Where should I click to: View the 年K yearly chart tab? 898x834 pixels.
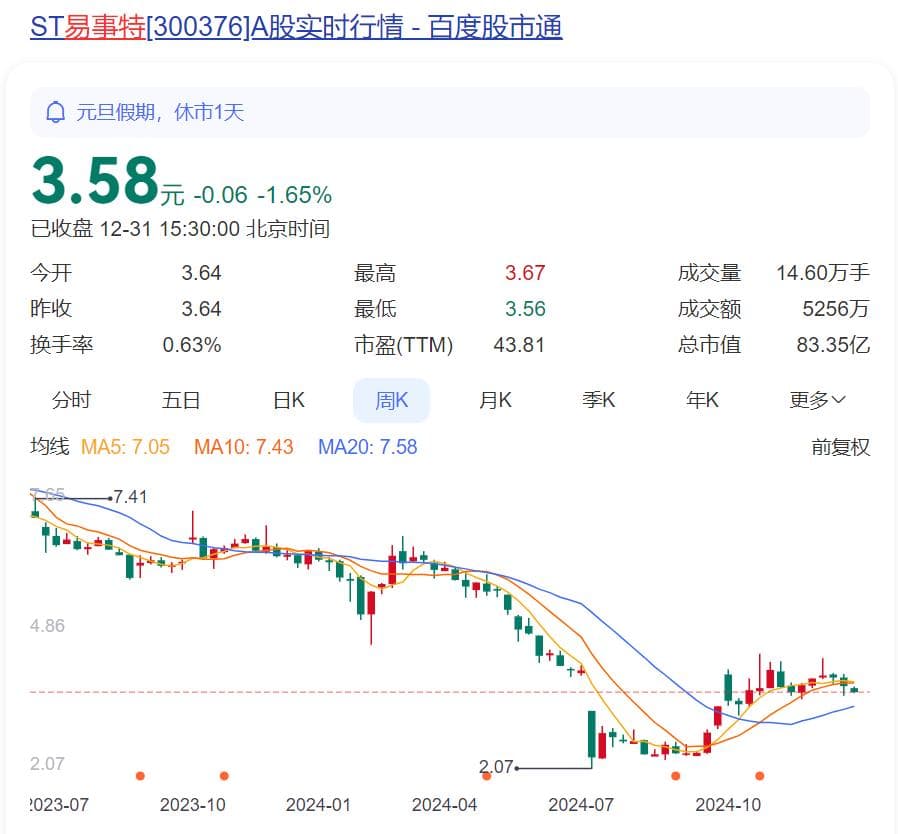coord(702,401)
